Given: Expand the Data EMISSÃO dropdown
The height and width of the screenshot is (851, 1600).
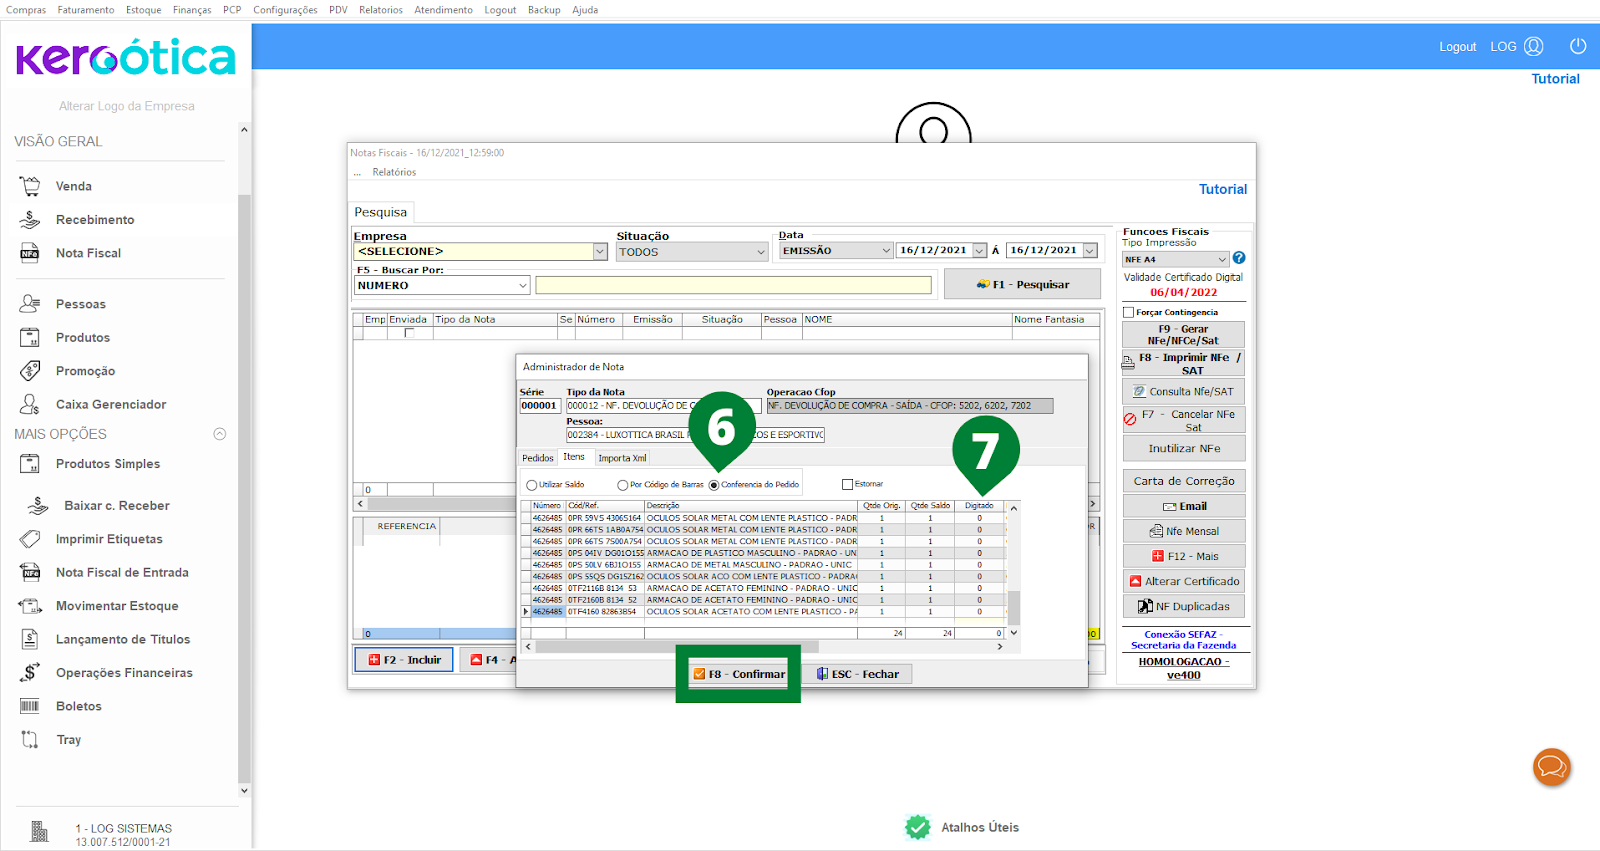Looking at the screenshot, I should 886,251.
